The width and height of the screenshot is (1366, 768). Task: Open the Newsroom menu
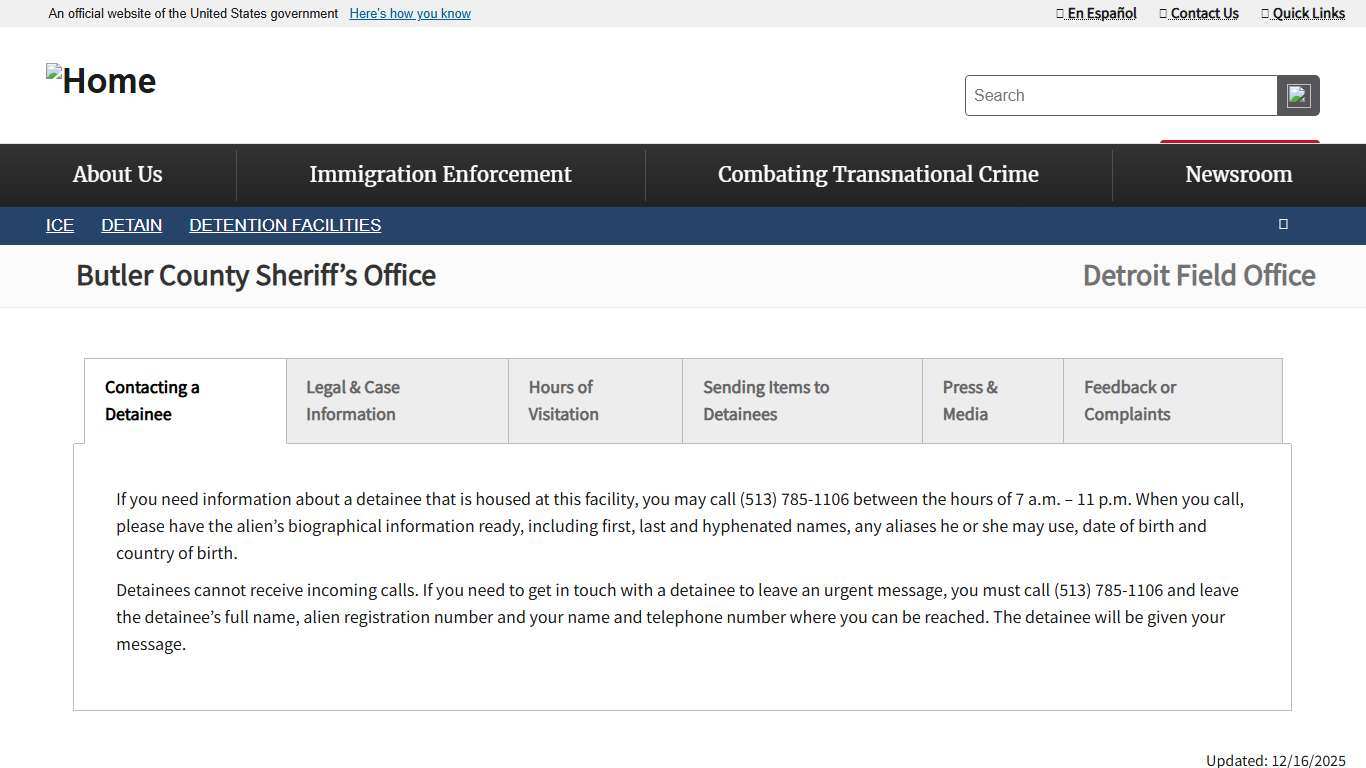pyautogui.click(x=1238, y=174)
